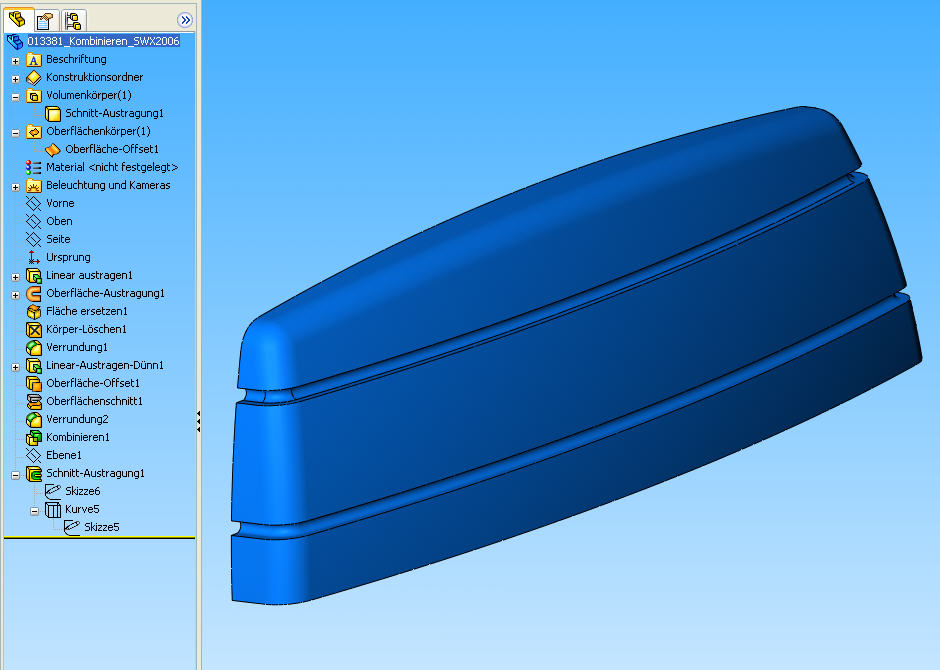The image size is (940, 670).
Task: Select the Körper-Löschen1 feature label
Action: click(x=86, y=329)
